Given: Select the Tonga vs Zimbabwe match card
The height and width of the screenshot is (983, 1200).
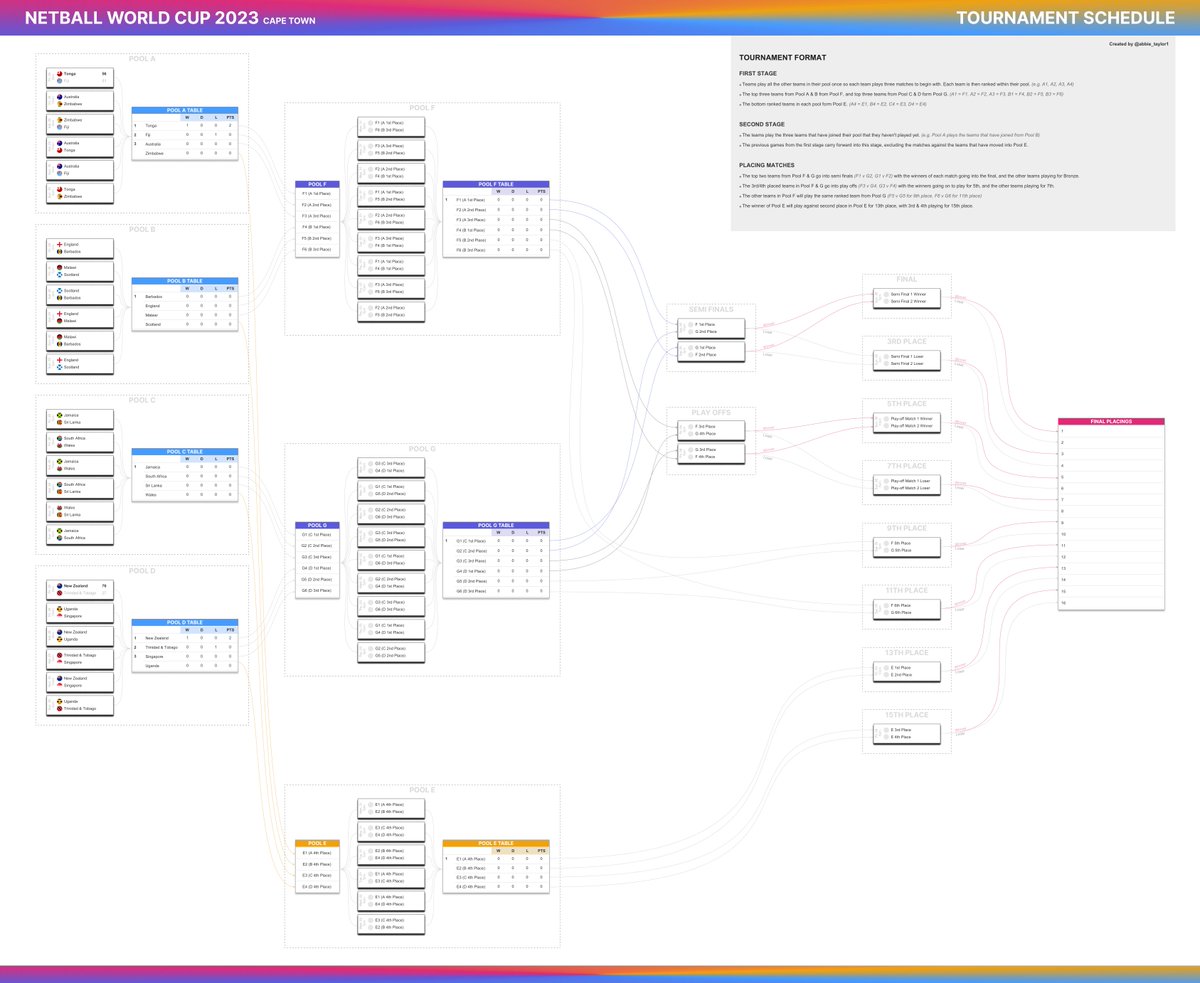Looking at the screenshot, I should tap(80, 194).
